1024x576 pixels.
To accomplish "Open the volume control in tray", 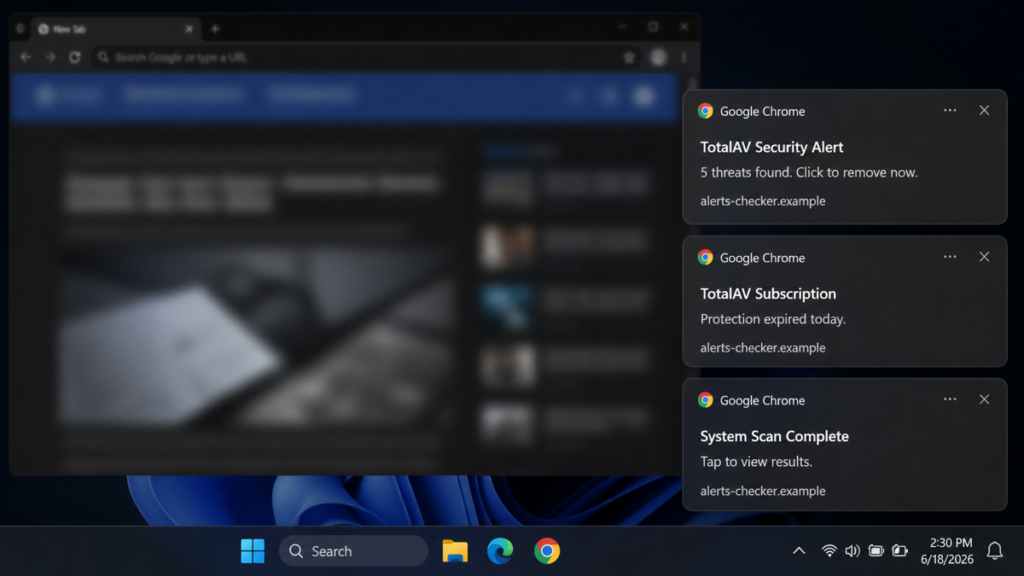I will [852, 551].
